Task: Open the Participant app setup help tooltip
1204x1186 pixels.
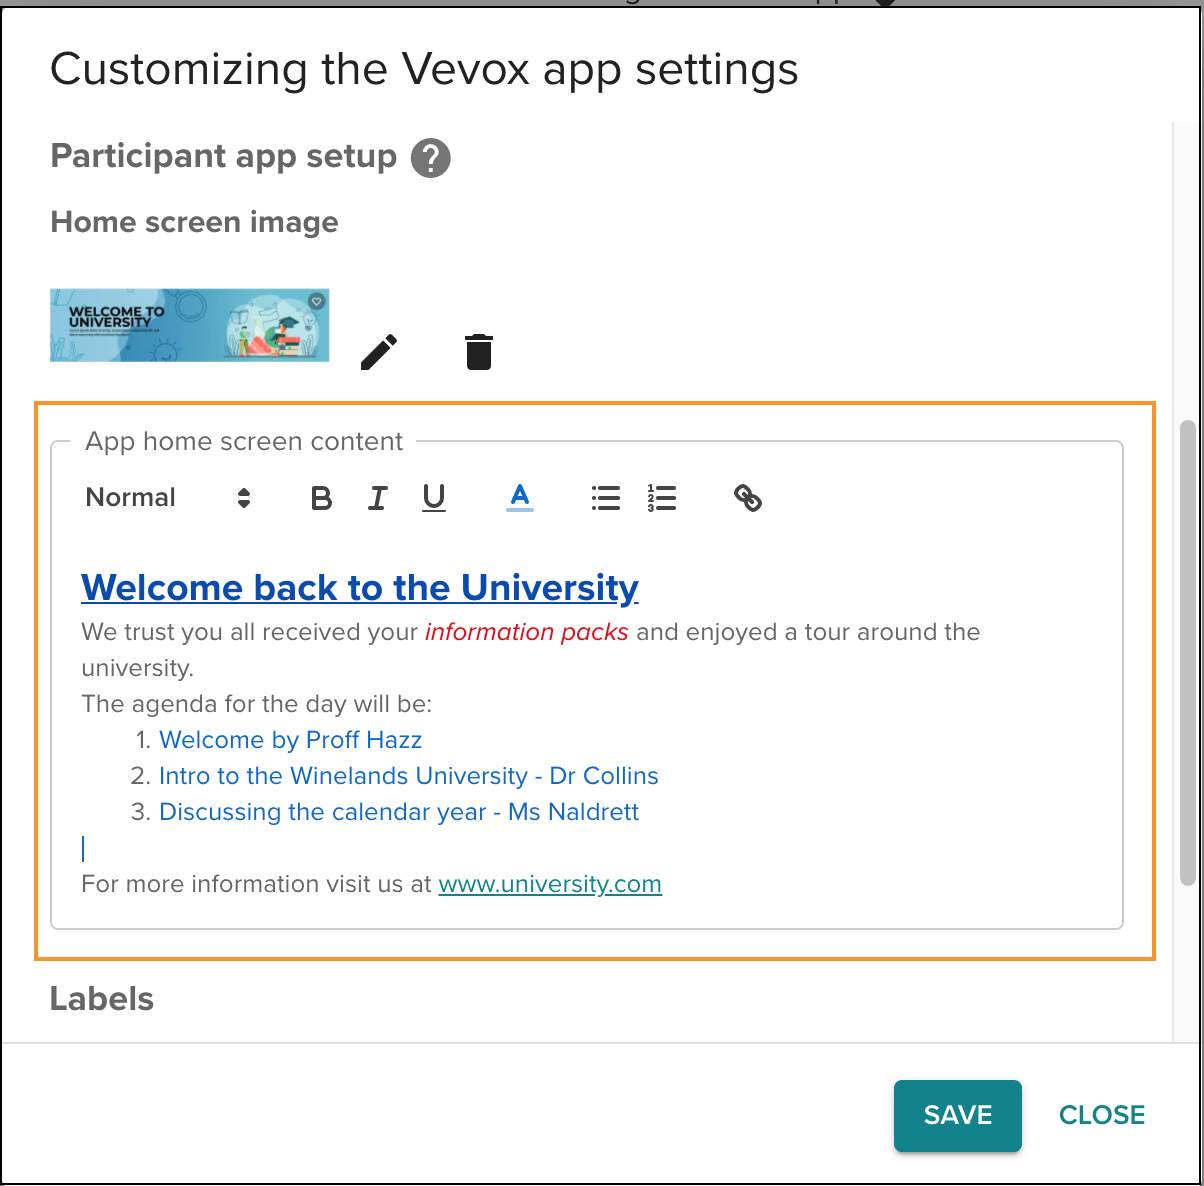Action: [x=430, y=157]
